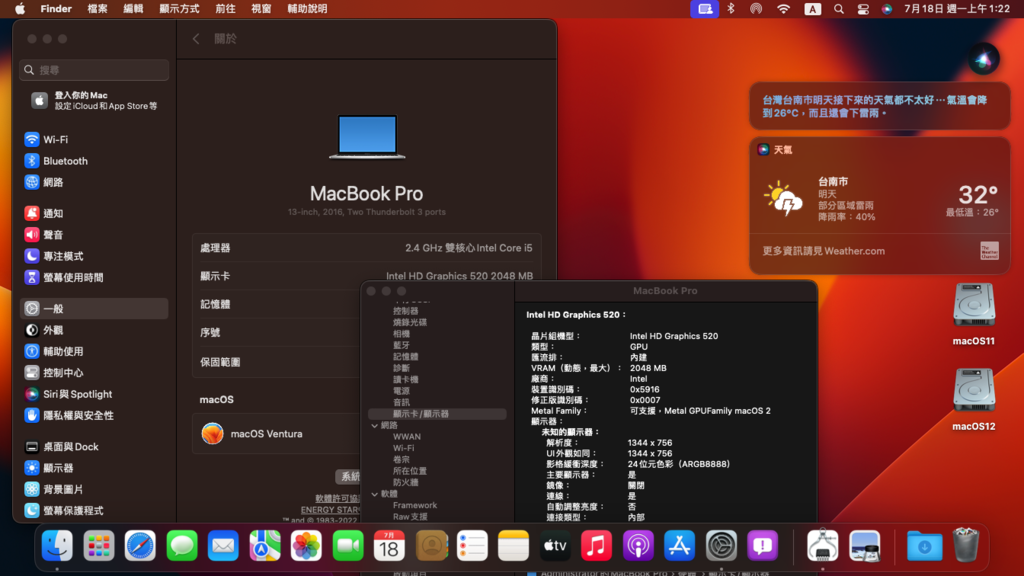Image resolution: width=1024 pixels, height=576 pixels.
Task: Open Mail app in Dock
Action: 223,545
